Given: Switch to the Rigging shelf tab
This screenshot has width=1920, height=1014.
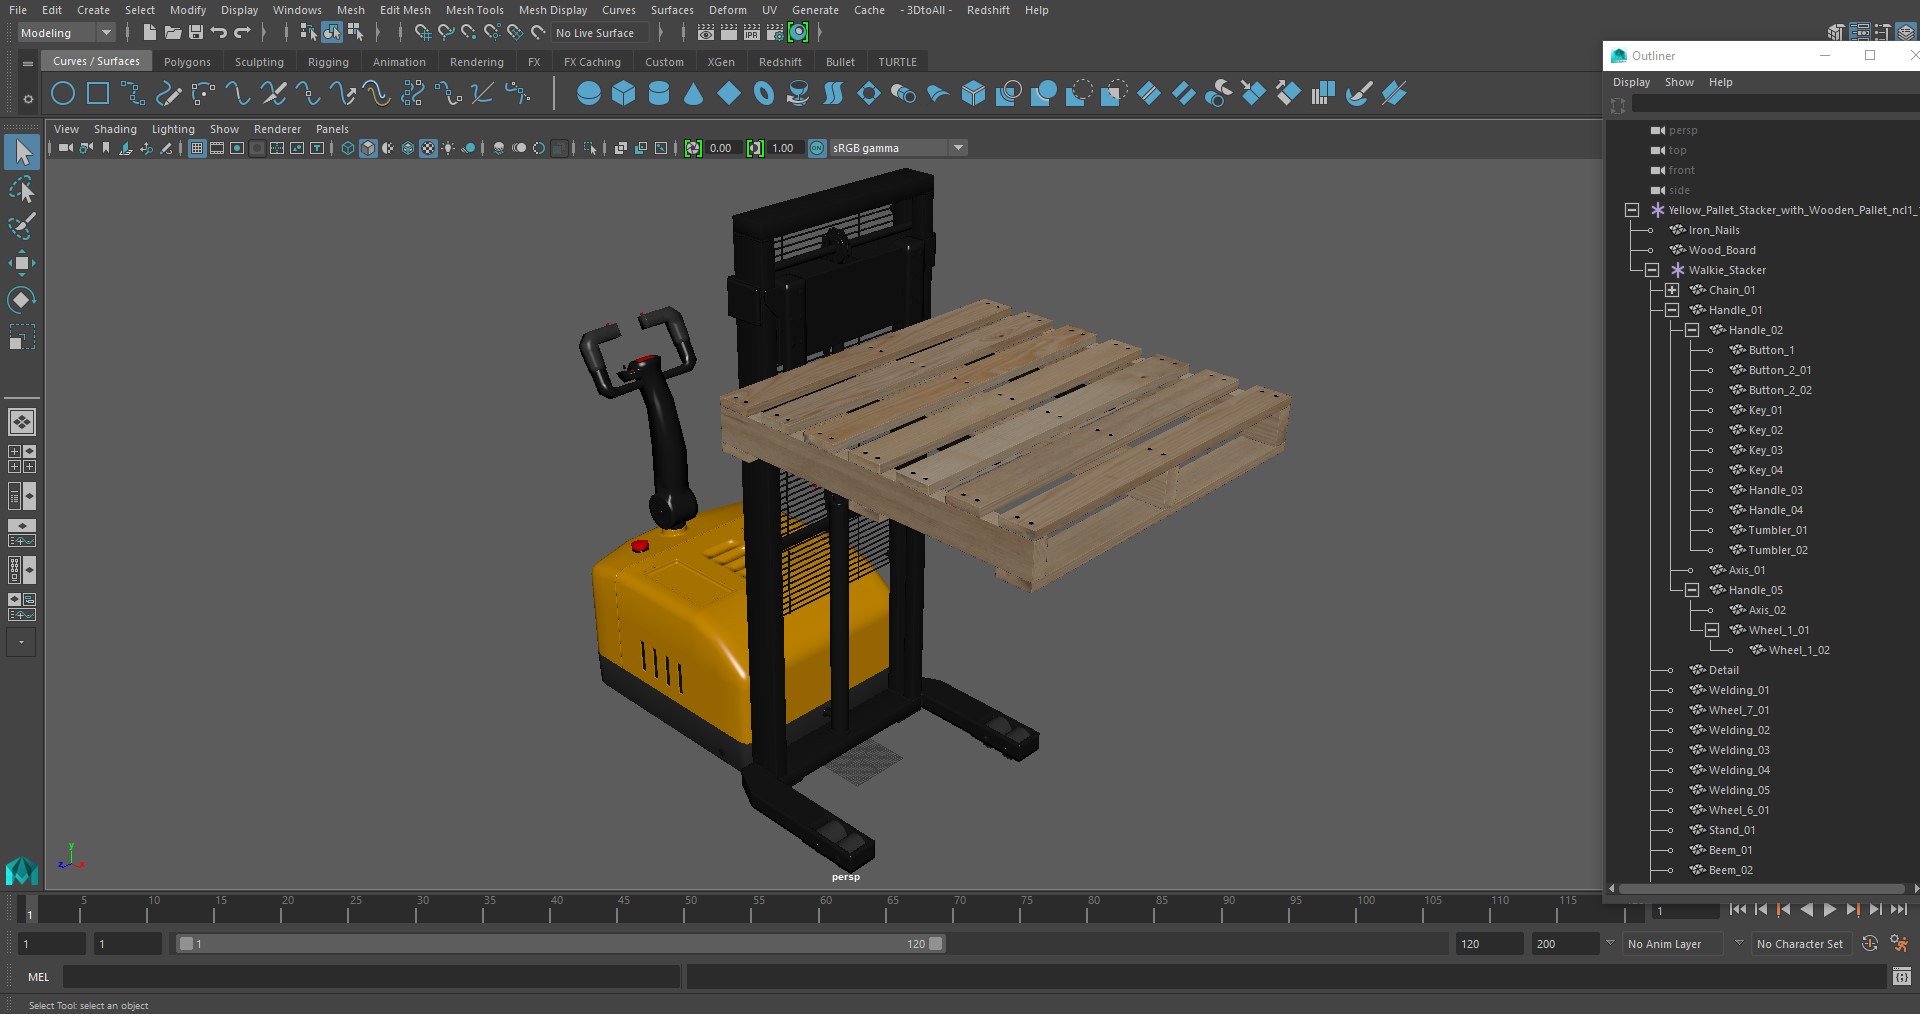Looking at the screenshot, I should (x=328, y=62).
